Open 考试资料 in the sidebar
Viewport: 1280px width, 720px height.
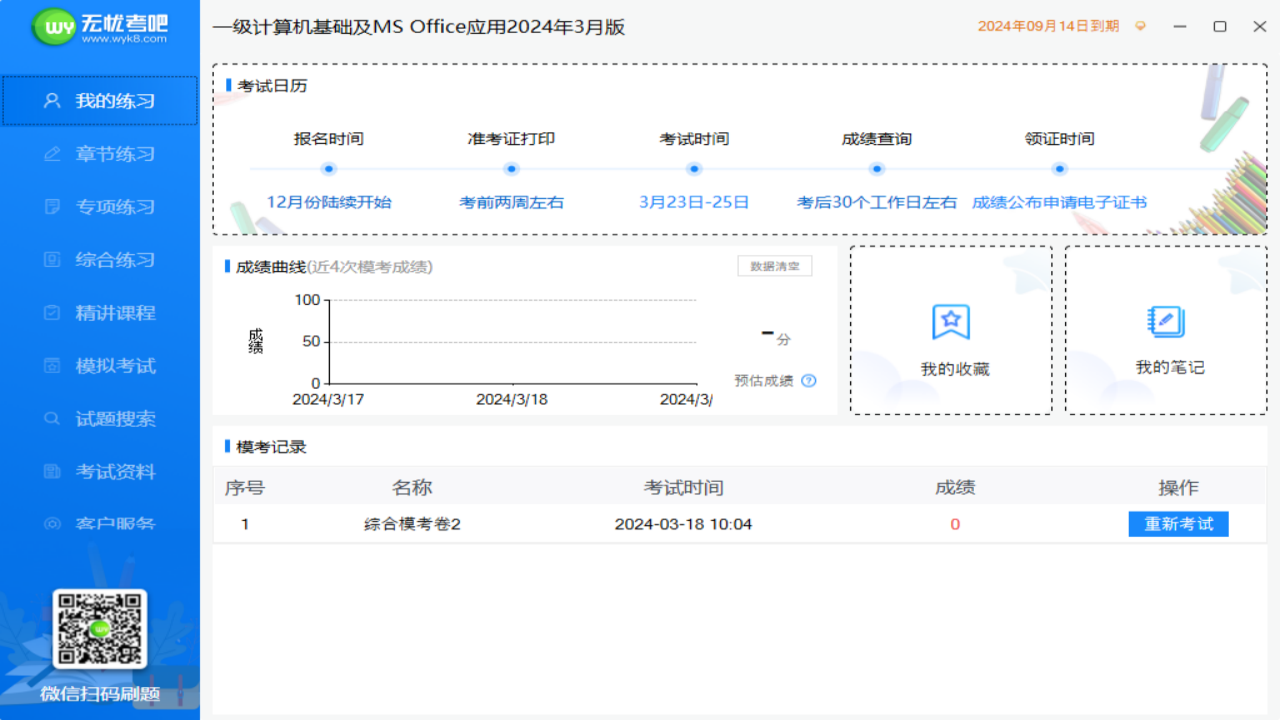(100, 472)
